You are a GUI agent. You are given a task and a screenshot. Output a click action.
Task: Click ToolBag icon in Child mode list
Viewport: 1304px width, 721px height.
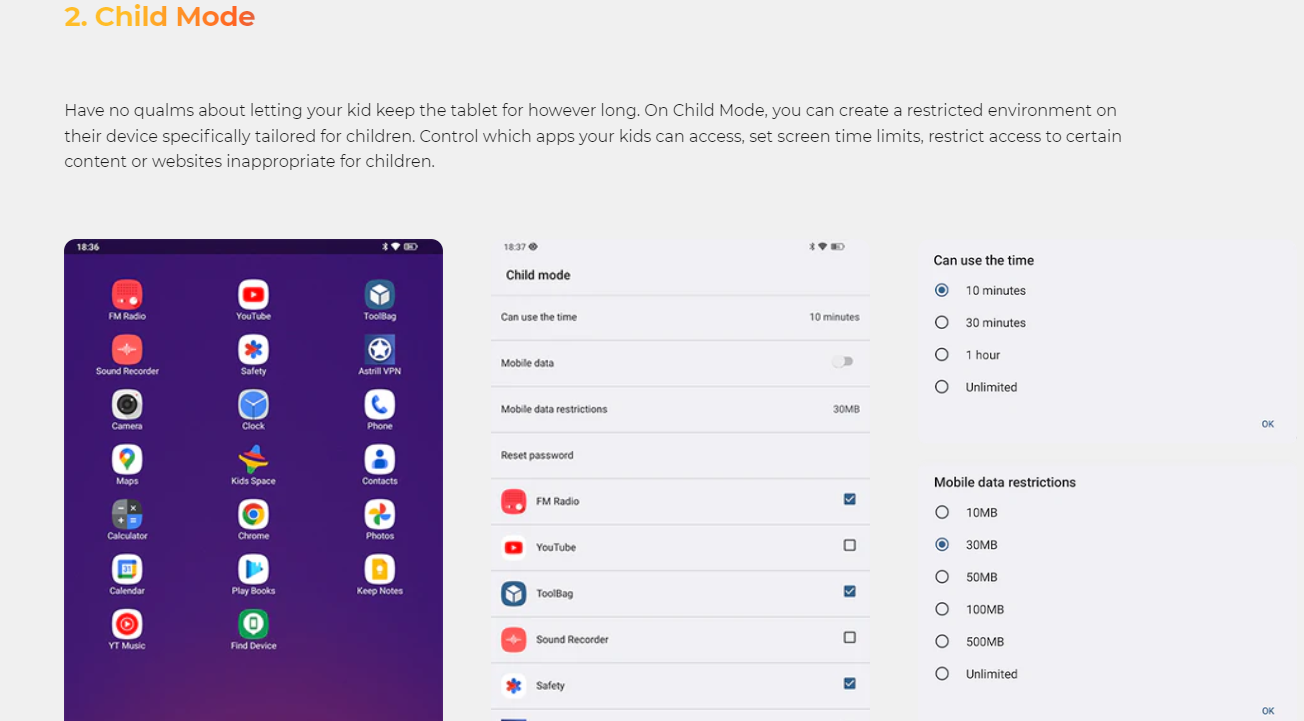(x=514, y=594)
